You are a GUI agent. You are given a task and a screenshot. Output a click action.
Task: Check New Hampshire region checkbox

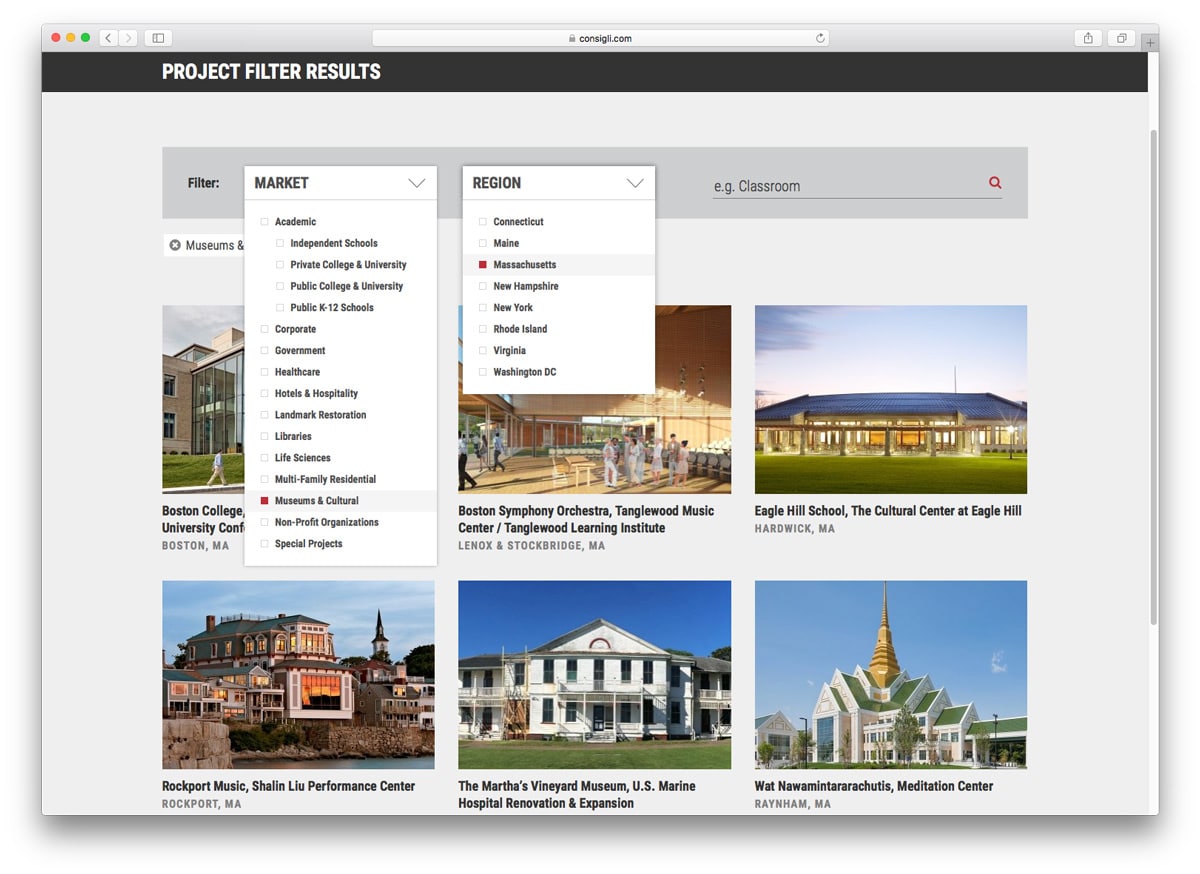click(x=483, y=286)
